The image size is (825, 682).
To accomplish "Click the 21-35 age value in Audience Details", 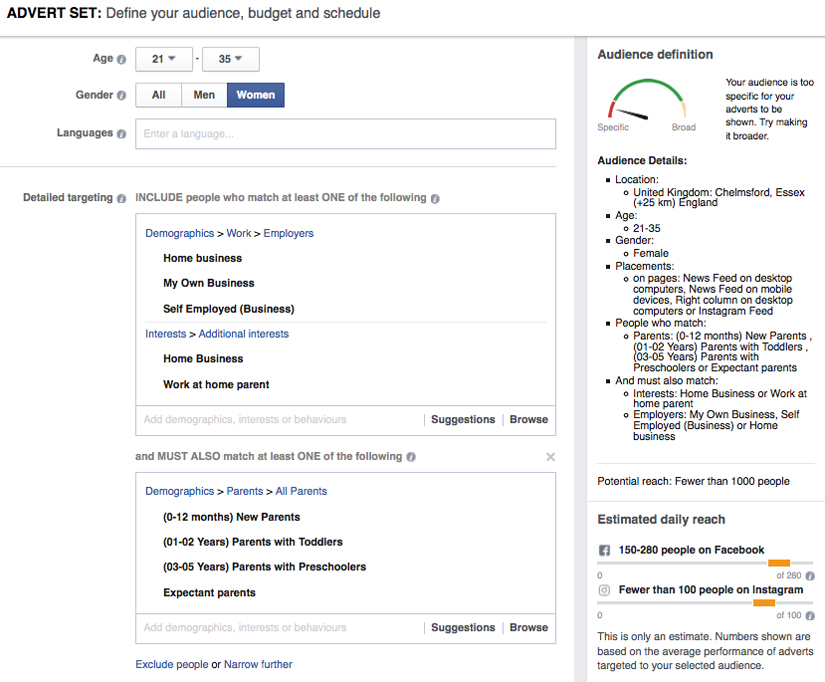I will (x=647, y=228).
